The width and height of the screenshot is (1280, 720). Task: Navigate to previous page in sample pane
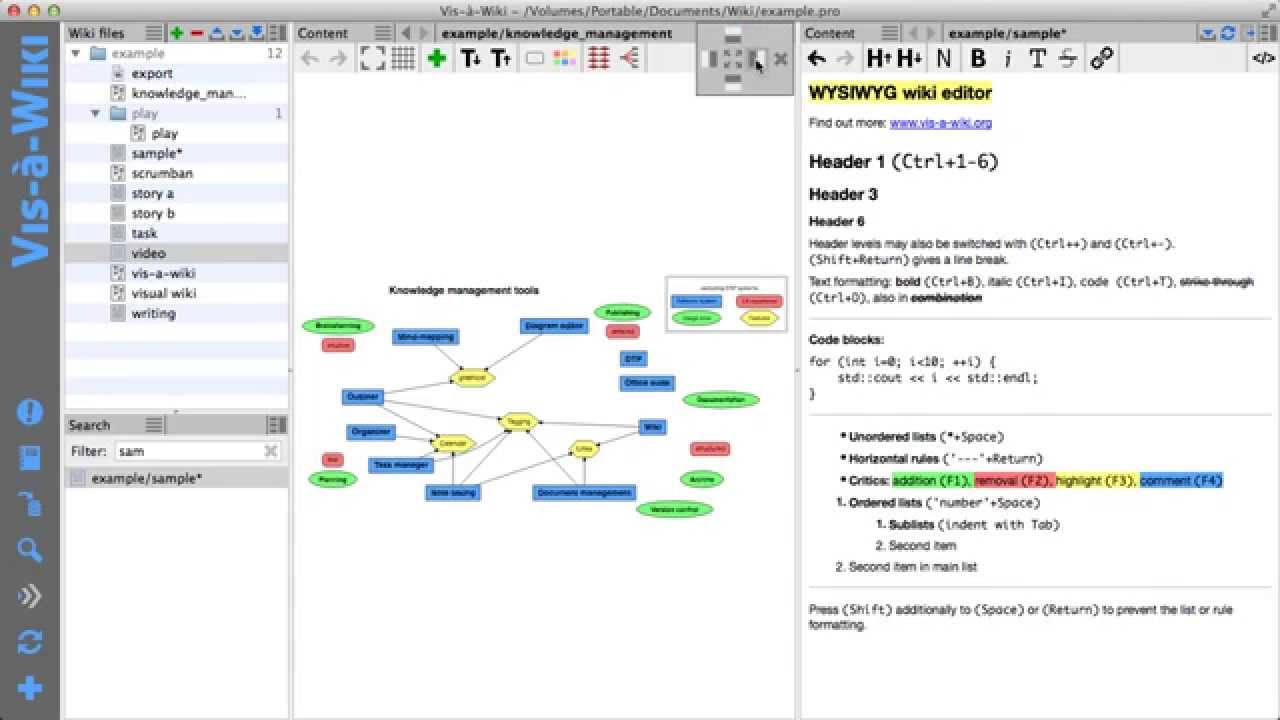(x=915, y=33)
